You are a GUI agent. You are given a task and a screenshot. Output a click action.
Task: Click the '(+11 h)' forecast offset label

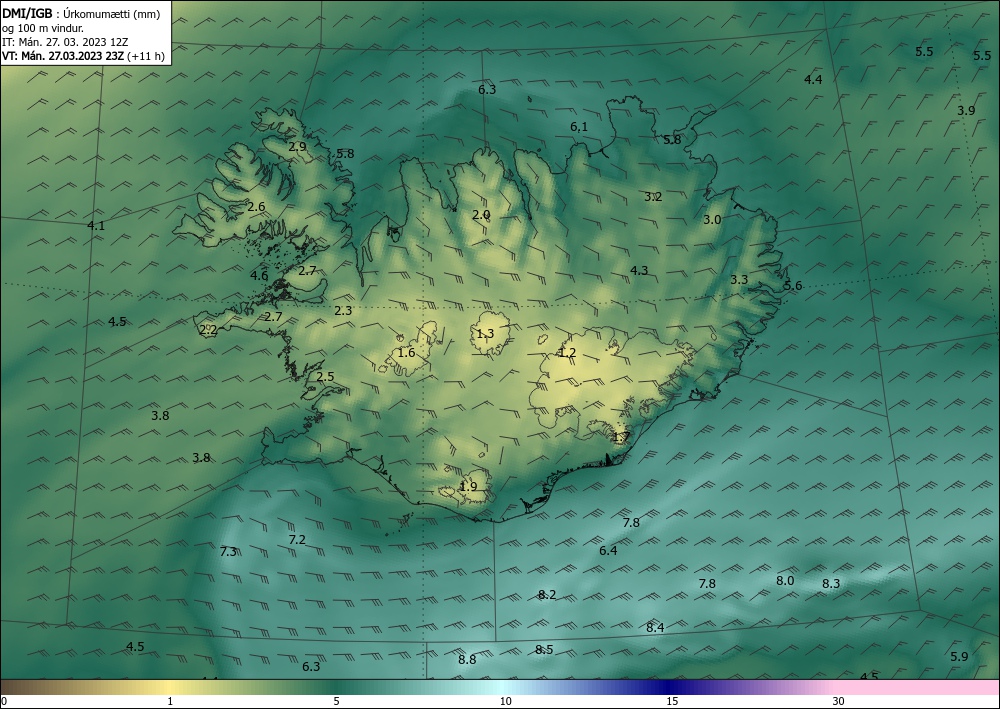[x=146, y=56]
